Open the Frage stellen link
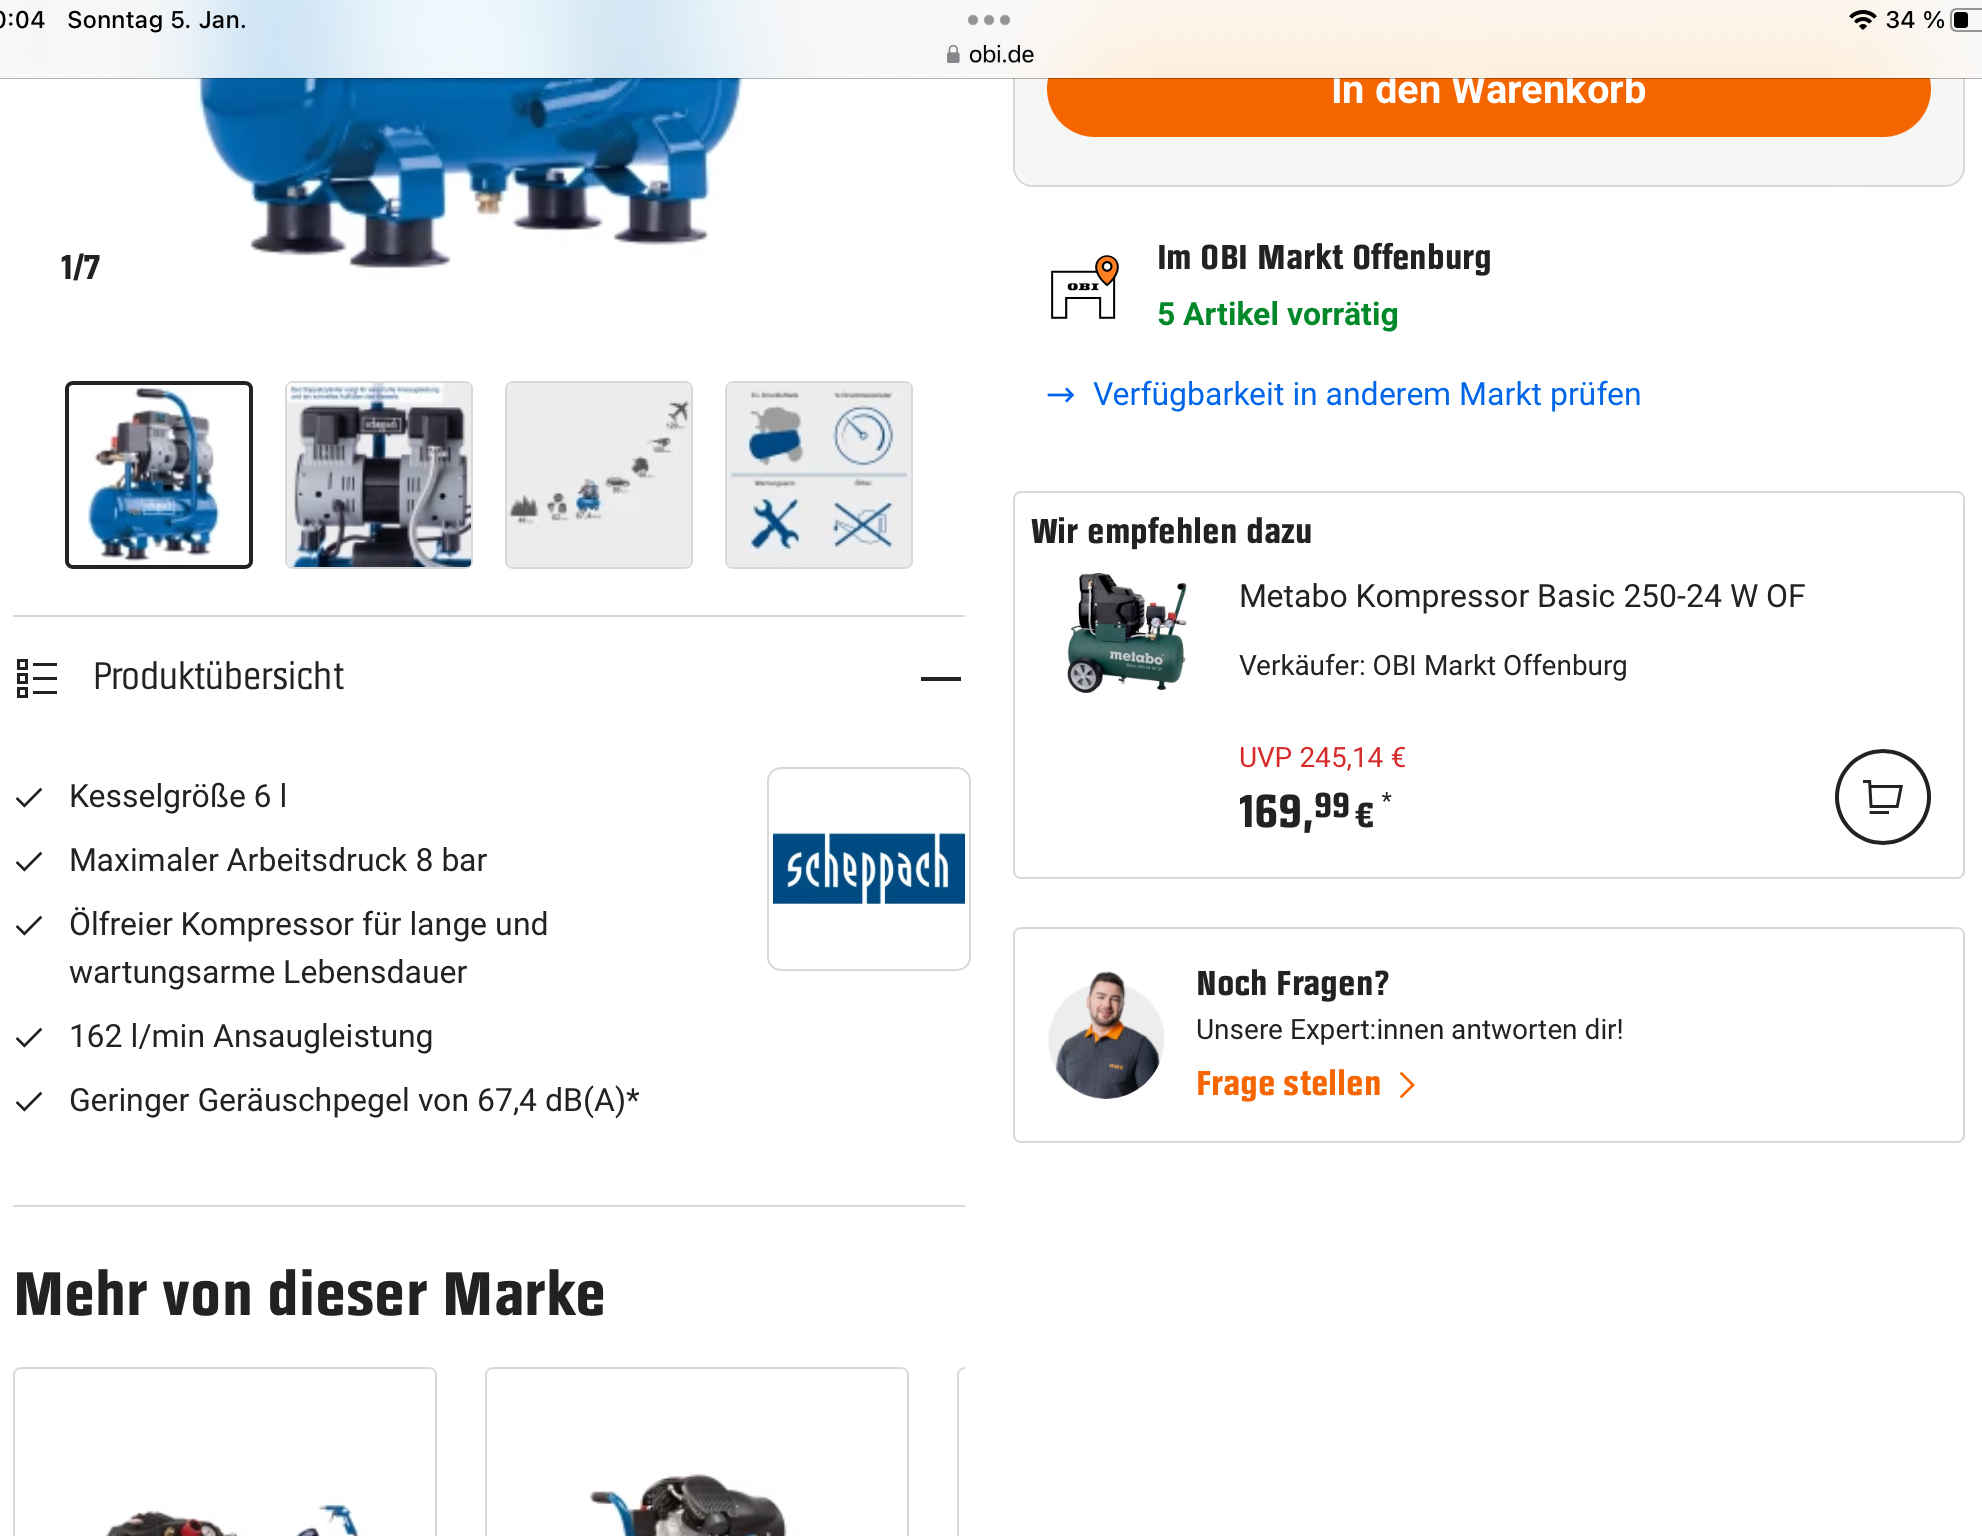This screenshot has height=1536, width=1982. pos(1288,1084)
